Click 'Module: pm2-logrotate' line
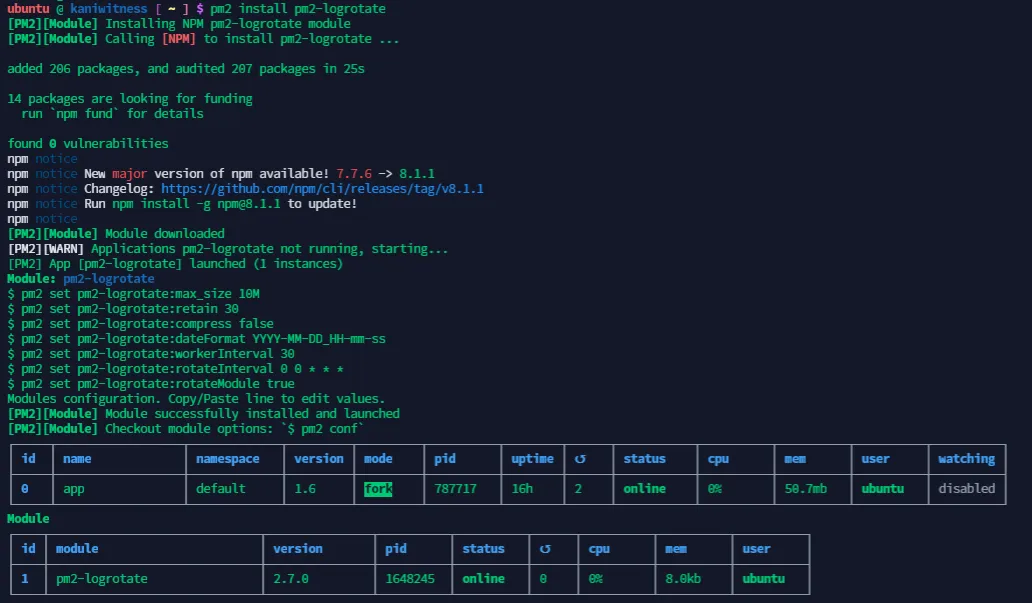The image size is (1032, 603). (x=81, y=278)
